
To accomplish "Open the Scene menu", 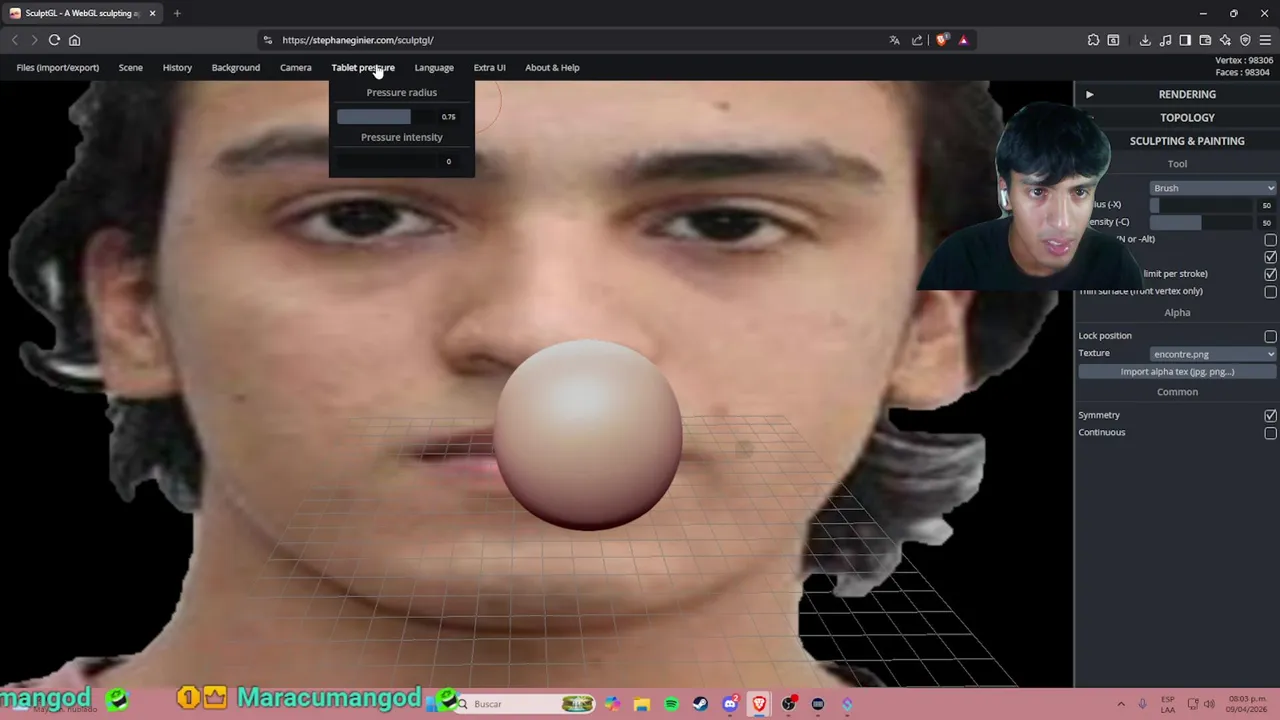I will 131,68.
